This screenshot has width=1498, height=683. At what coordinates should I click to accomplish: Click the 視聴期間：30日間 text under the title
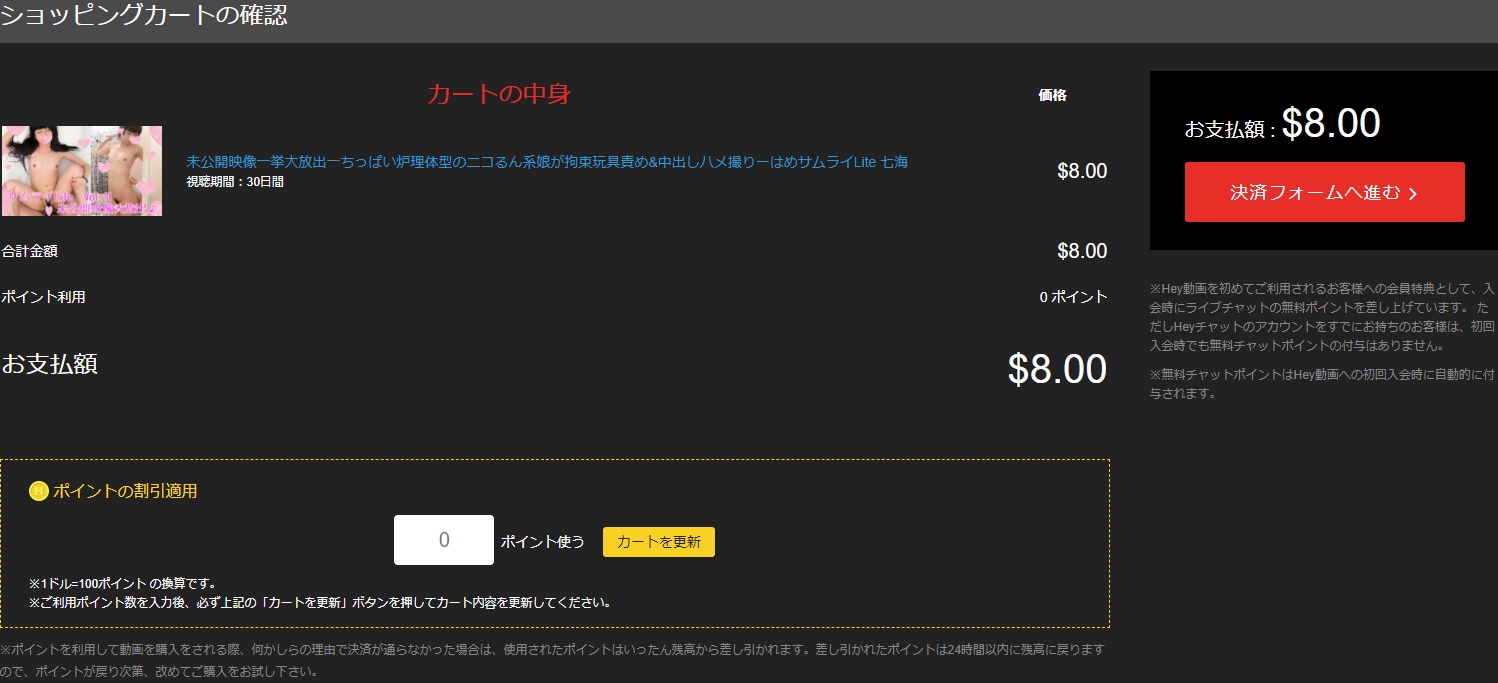[235, 182]
